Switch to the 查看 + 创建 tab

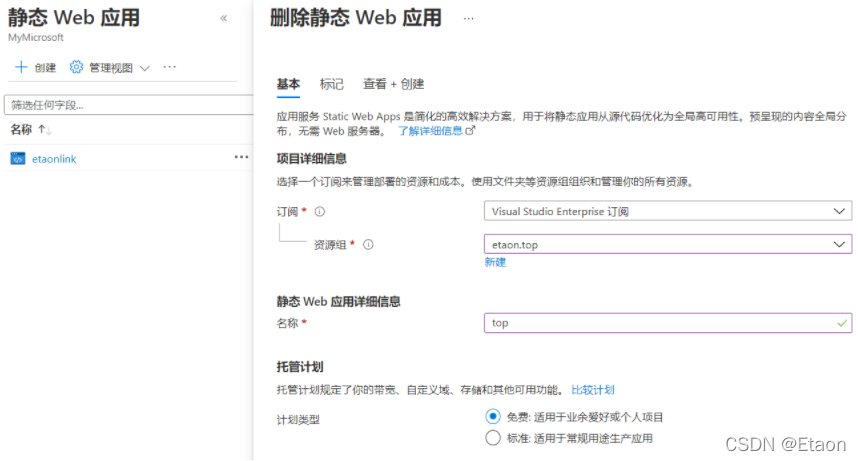tap(393, 84)
